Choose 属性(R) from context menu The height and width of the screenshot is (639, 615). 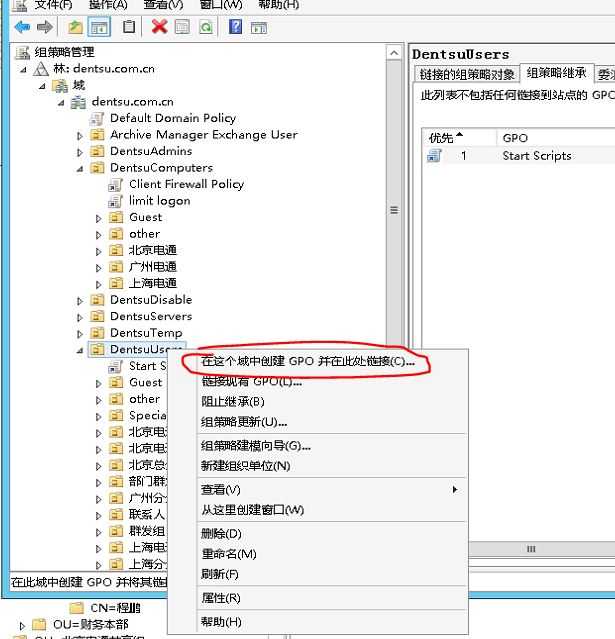[x=221, y=598]
